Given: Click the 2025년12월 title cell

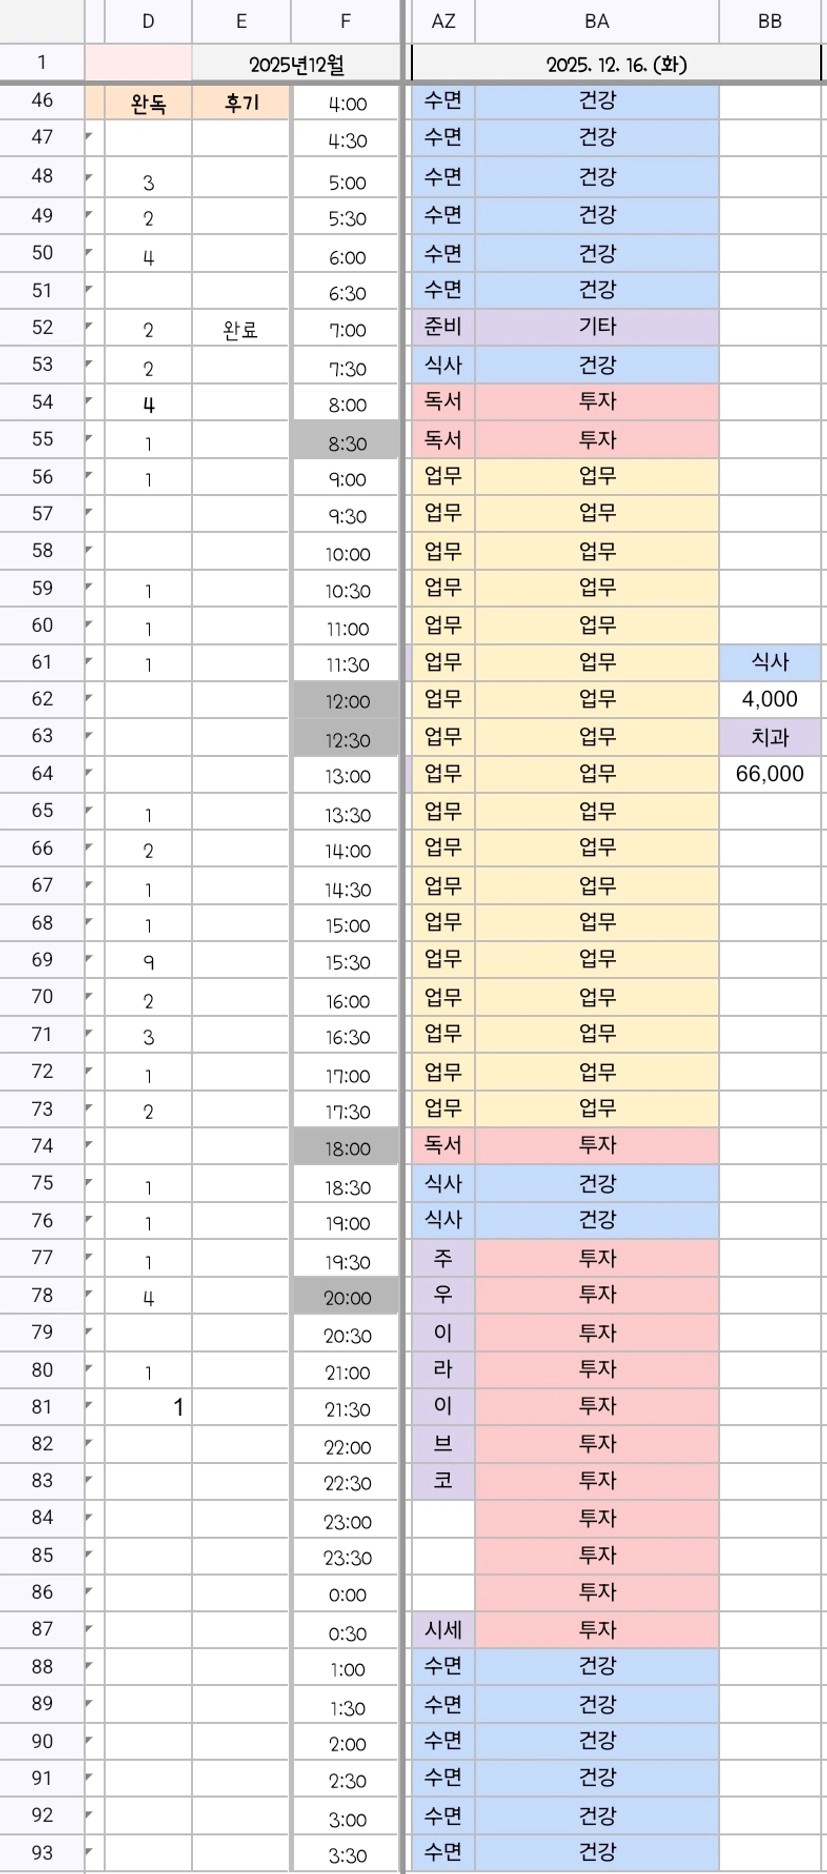Looking at the screenshot, I should coord(296,65).
